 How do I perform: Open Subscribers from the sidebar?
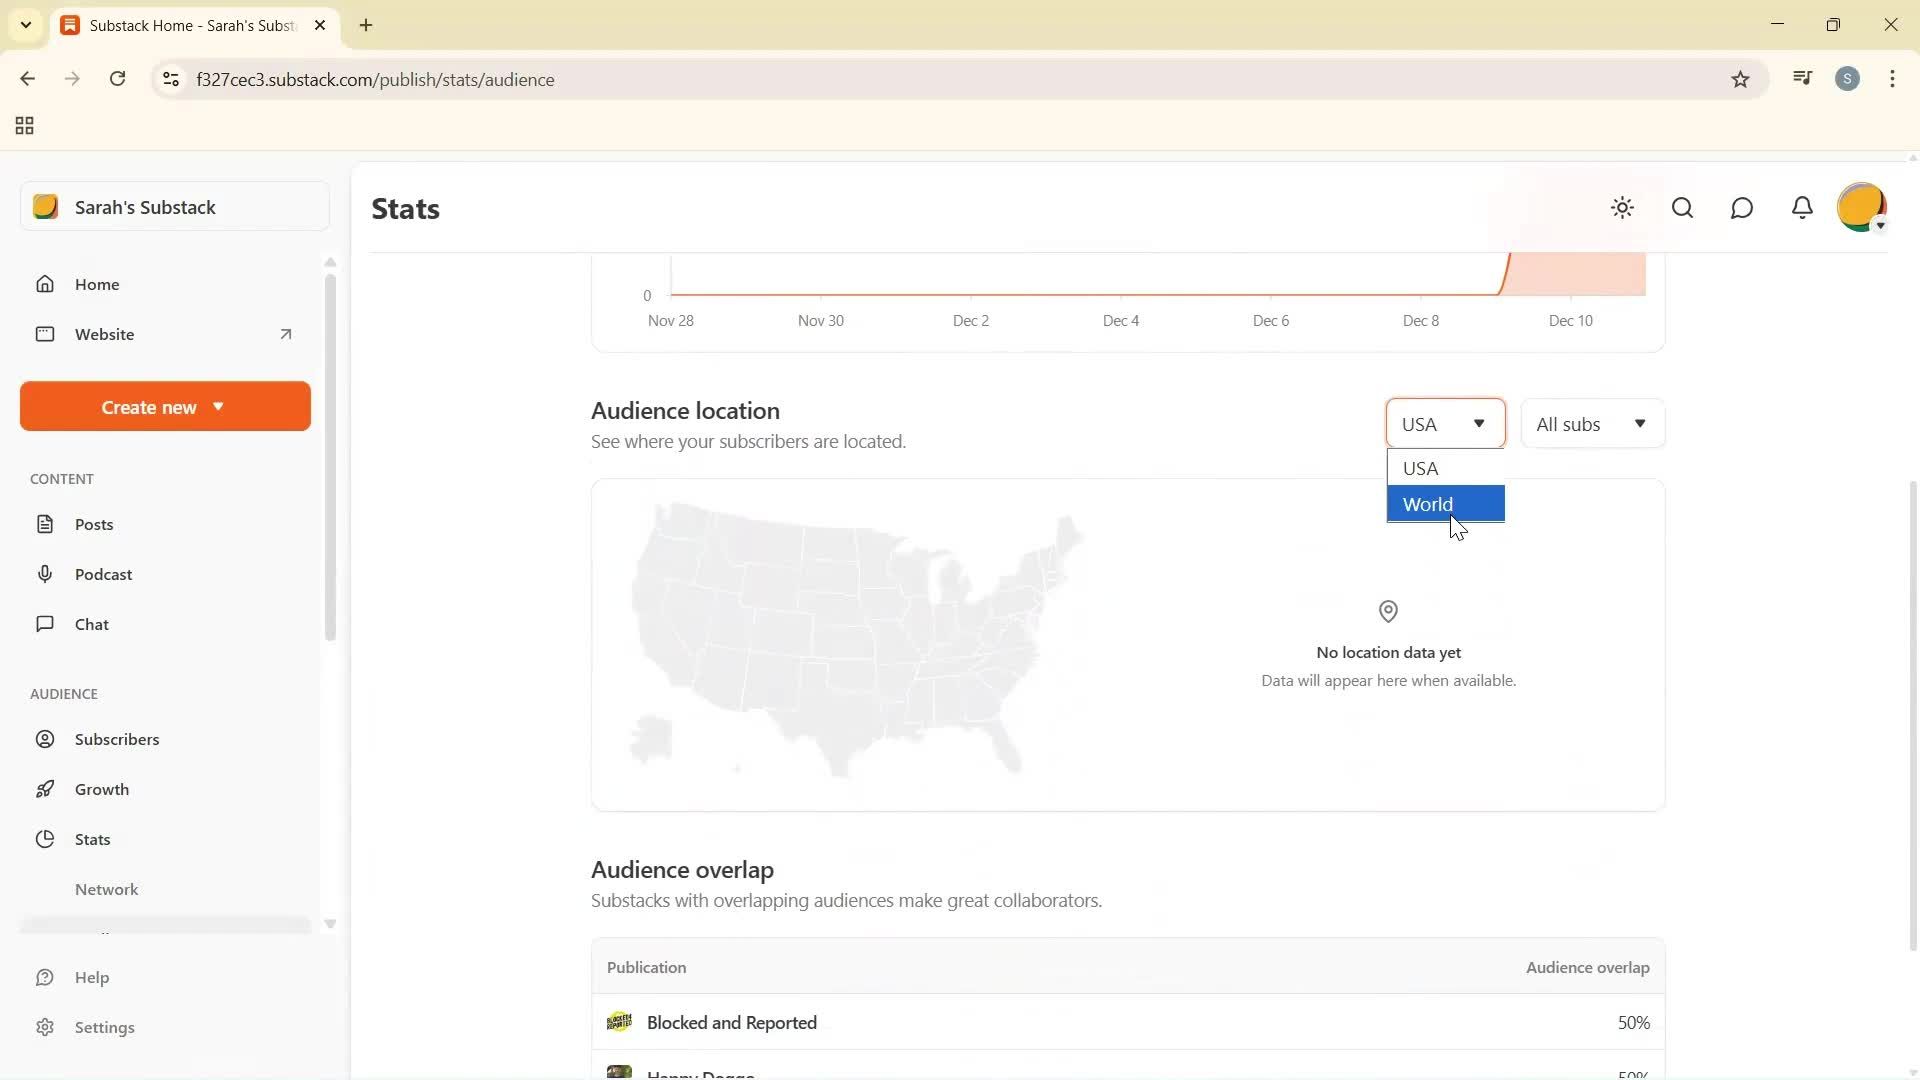pos(117,739)
